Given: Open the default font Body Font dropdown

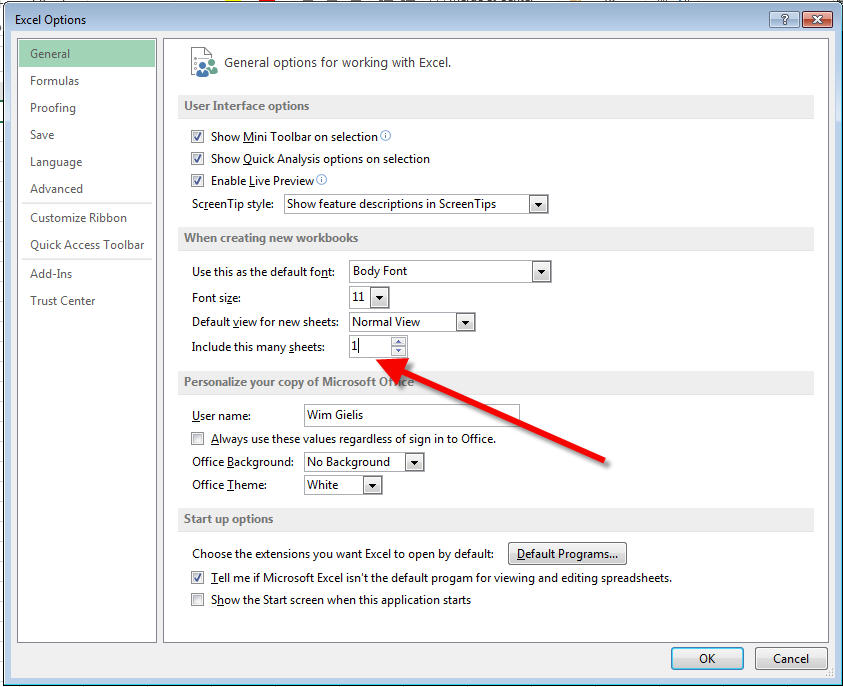Looking at the screenshot, I should click(x=541, y=272).
